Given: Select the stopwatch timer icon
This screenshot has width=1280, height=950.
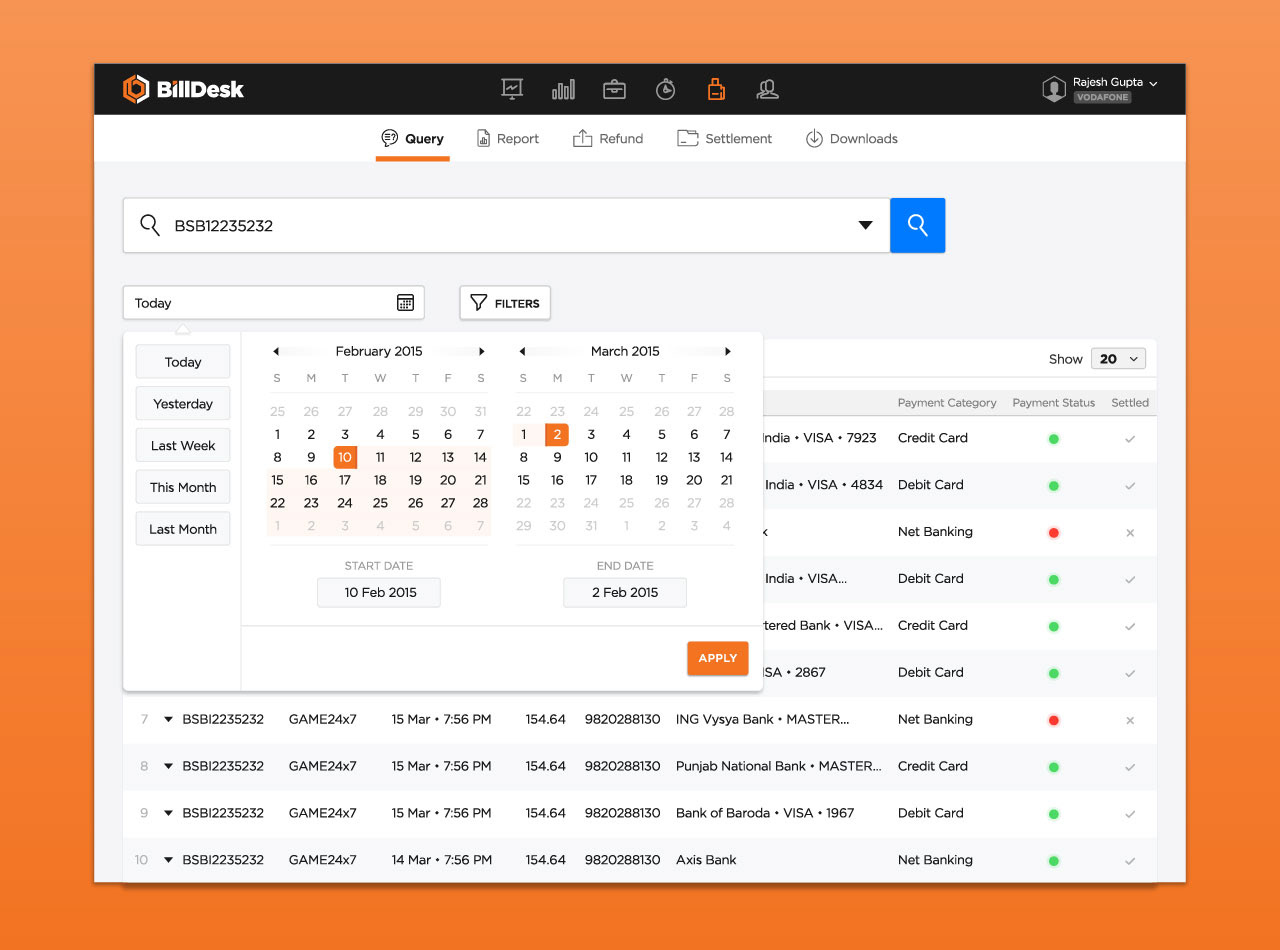Looking at the screenshot, I should tap(665, 89).
